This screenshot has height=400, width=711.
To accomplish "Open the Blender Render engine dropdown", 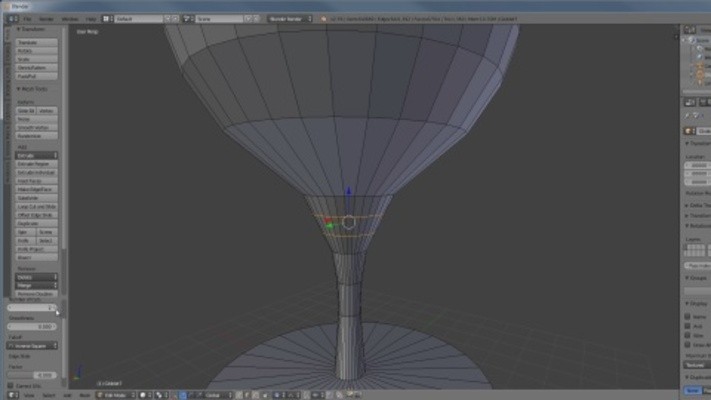I will click(x=290, y=19).
